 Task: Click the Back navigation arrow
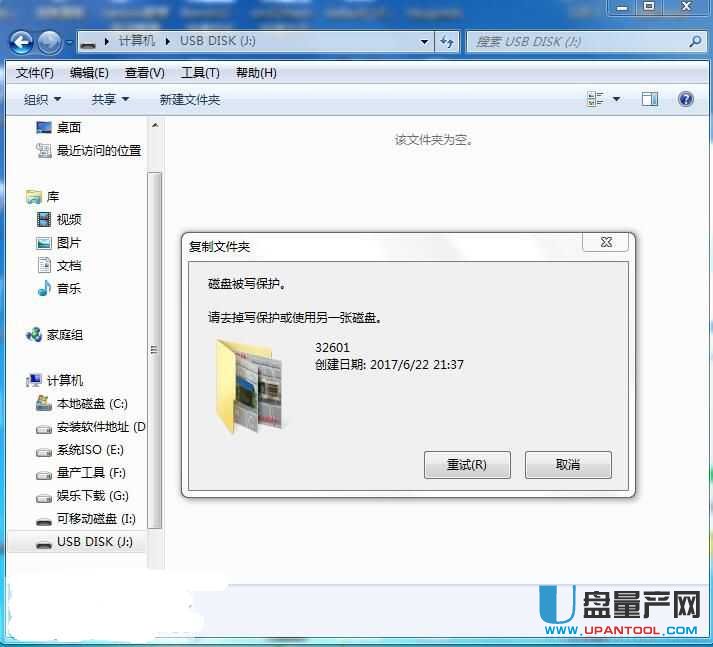[22, 42]
